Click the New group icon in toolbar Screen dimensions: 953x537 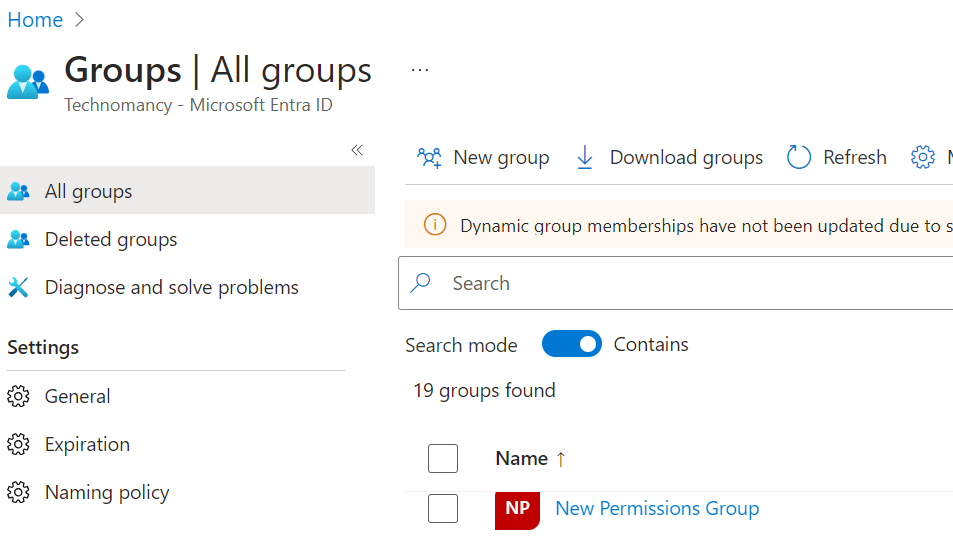click(430, 157)
